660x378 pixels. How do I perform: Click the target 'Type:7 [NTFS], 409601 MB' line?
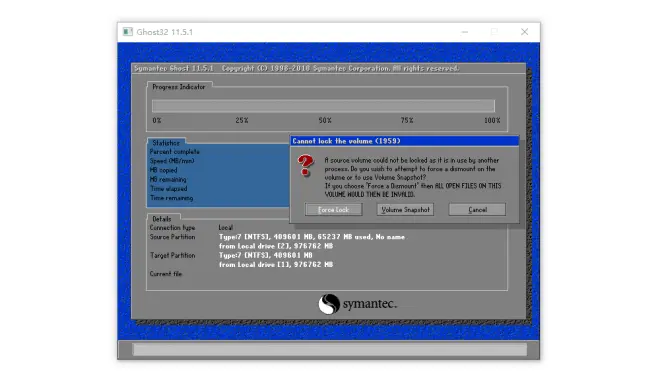[265, 256]
